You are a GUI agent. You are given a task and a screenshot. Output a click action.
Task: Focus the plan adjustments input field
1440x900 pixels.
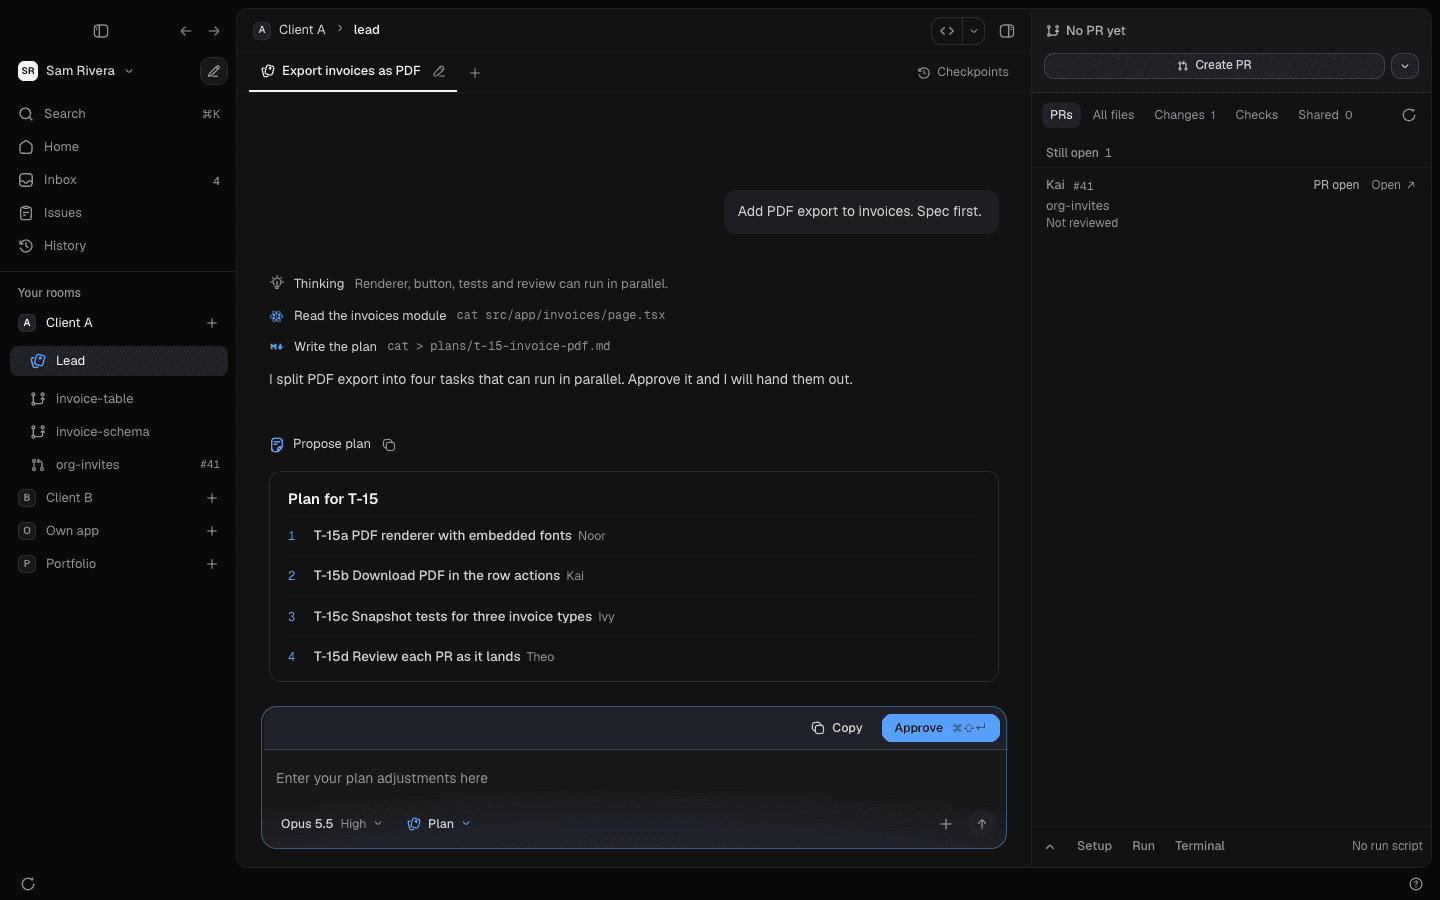[634, 778]
